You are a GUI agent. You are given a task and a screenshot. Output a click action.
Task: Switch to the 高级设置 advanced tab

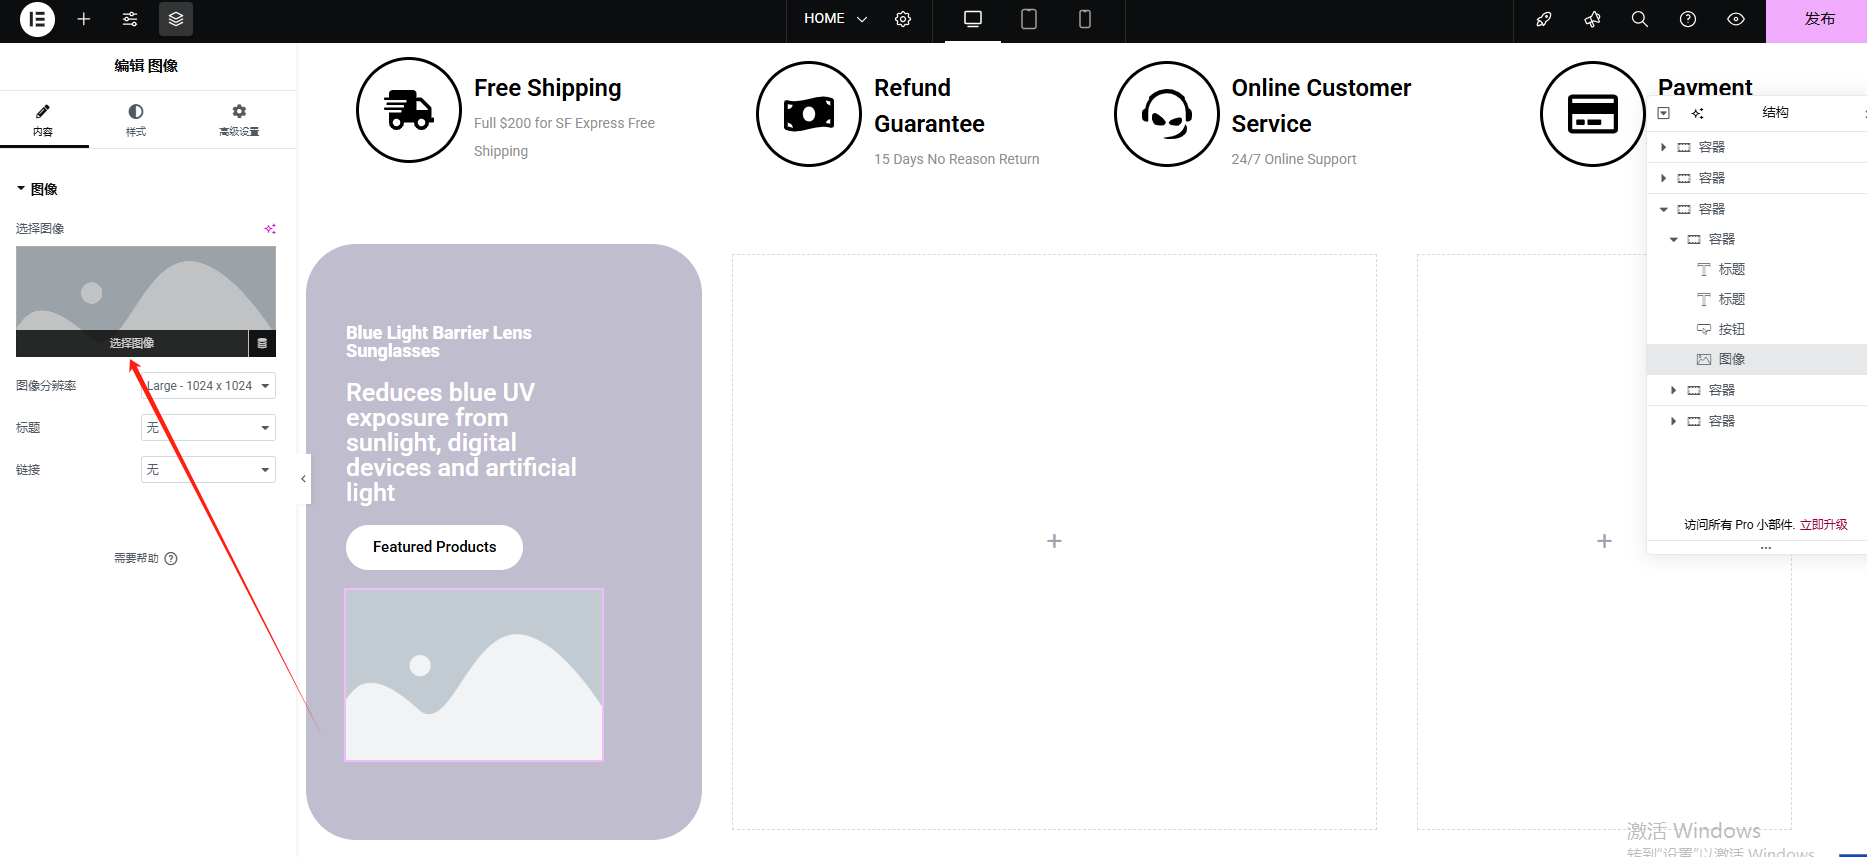pos(239,119)
